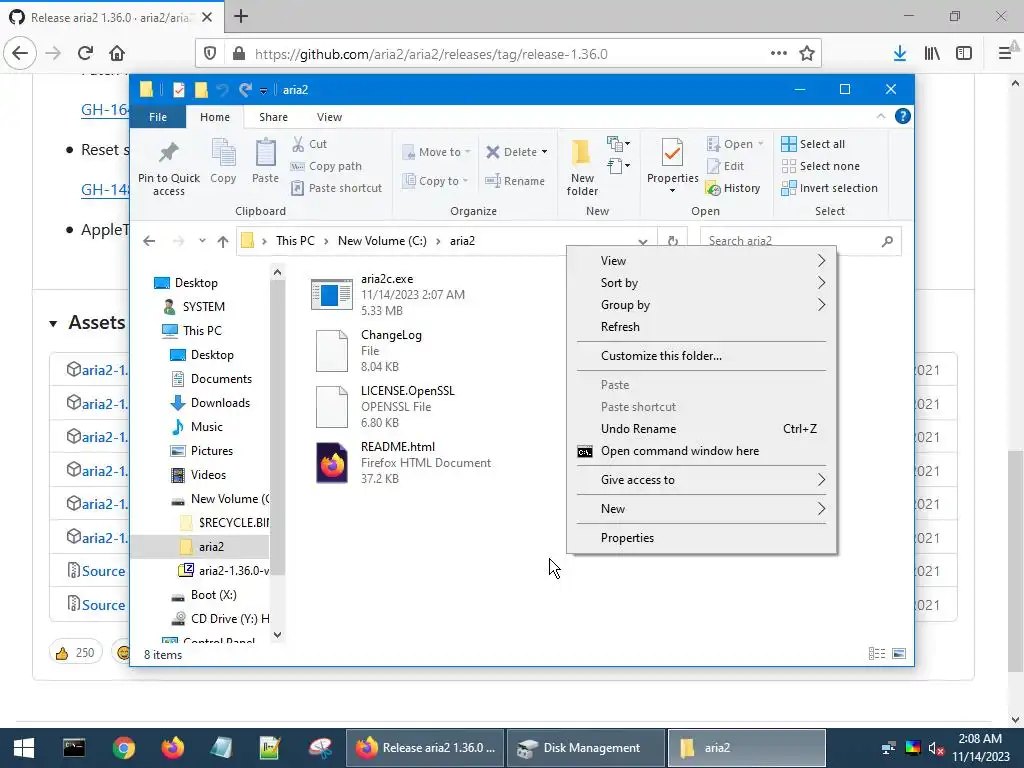This screenshot has width=1024, height=768.
Task: Open the View submenu in context menu
Action: click(x=701, y=261)
